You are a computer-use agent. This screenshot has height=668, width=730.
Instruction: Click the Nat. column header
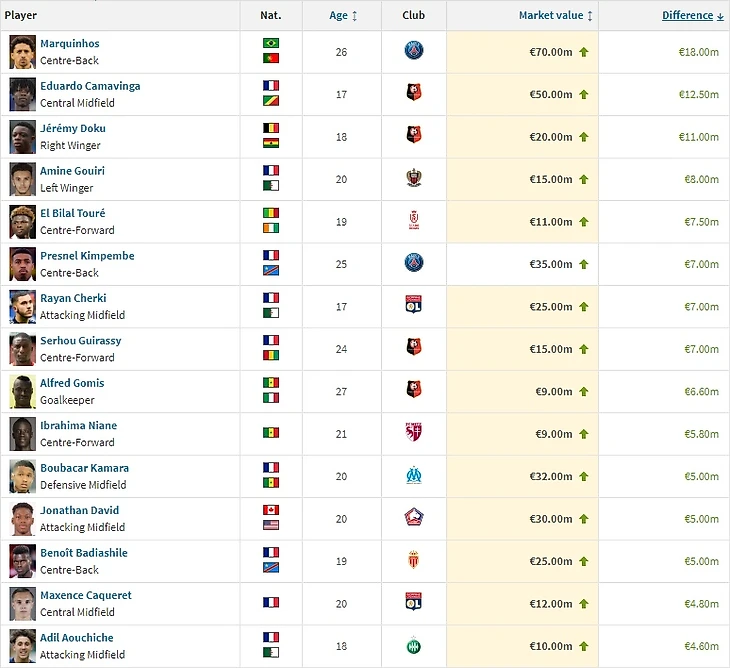tap(270, 16)
